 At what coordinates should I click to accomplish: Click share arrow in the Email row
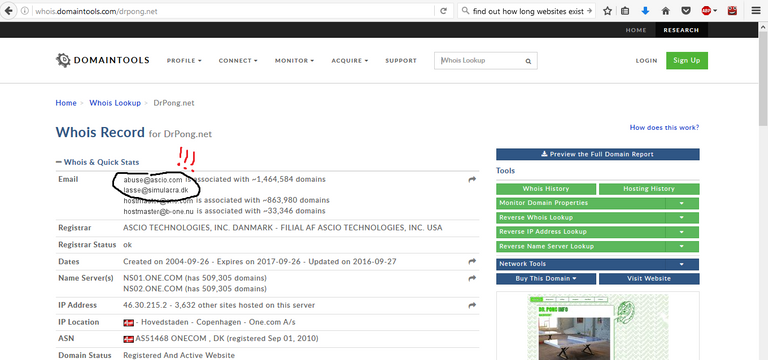[x=472, y=180]
